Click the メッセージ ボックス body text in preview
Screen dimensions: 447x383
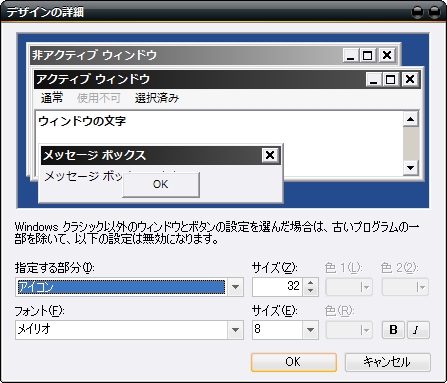point(83,176)
